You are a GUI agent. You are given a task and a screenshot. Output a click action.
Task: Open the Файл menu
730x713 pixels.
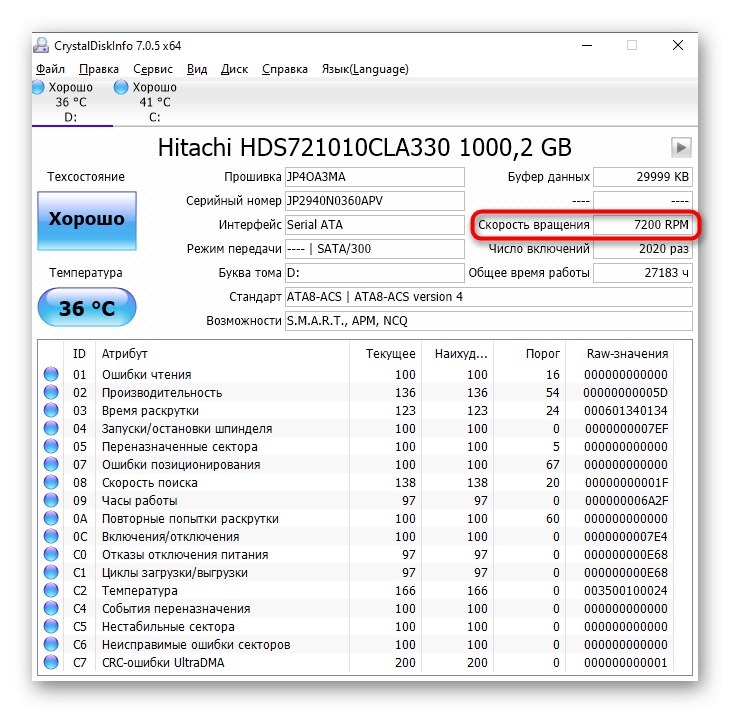(50, 69)
